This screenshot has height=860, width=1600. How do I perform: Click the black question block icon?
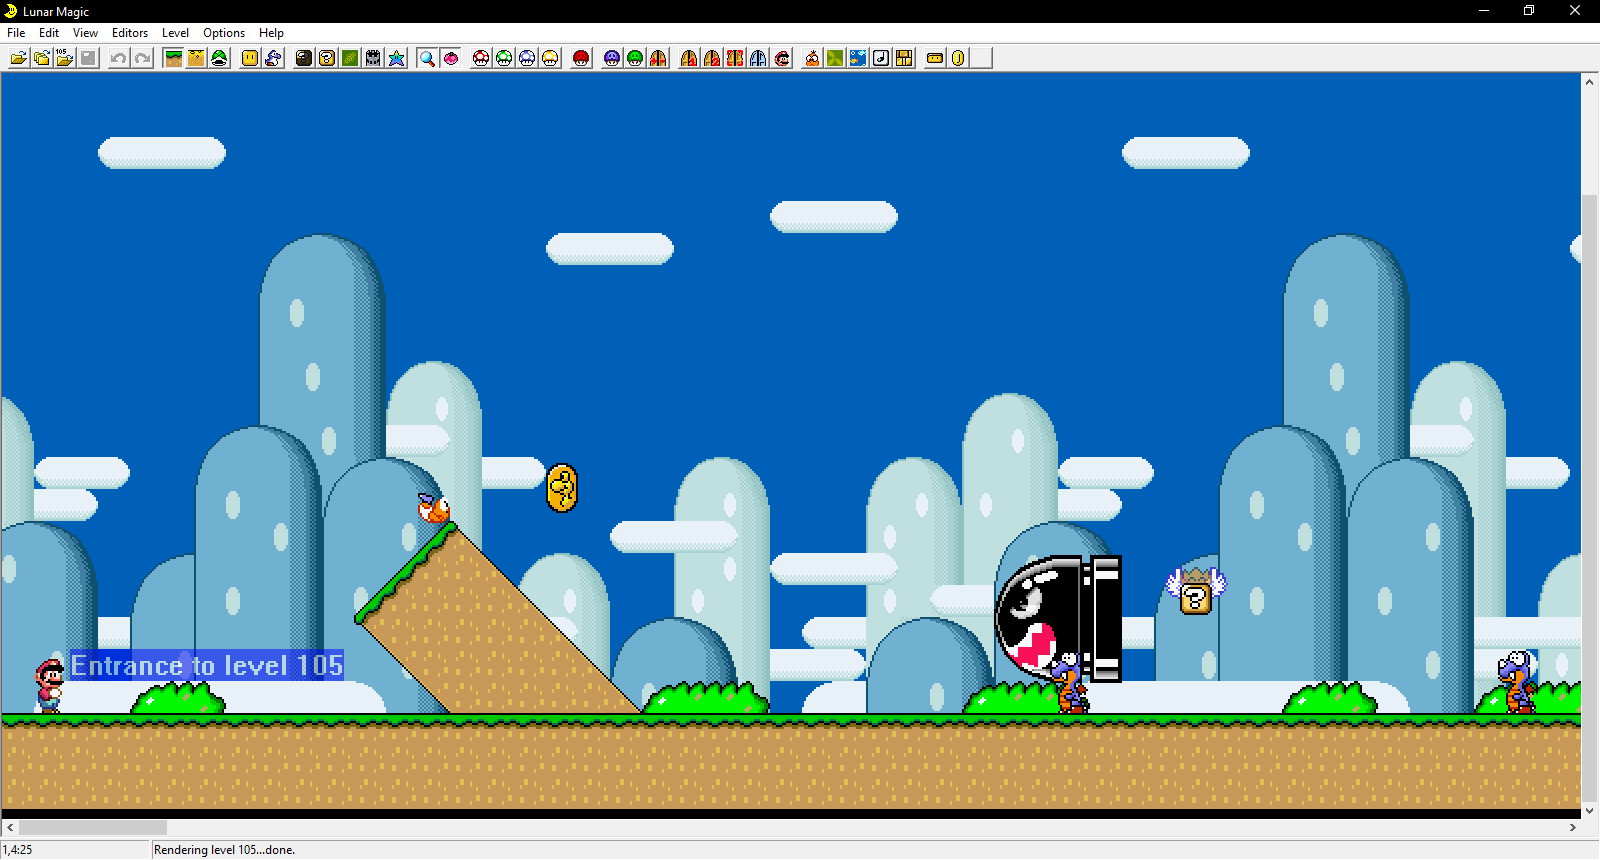tap(304, 58)
